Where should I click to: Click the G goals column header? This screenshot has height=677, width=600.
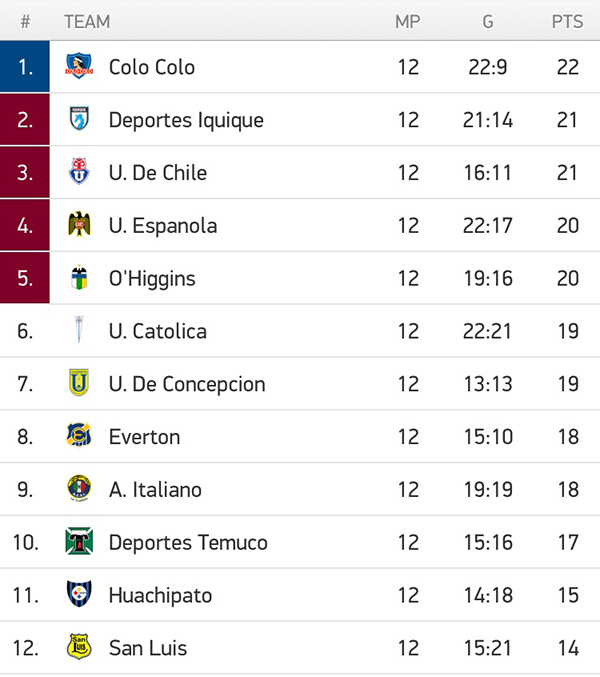[488, 22]
